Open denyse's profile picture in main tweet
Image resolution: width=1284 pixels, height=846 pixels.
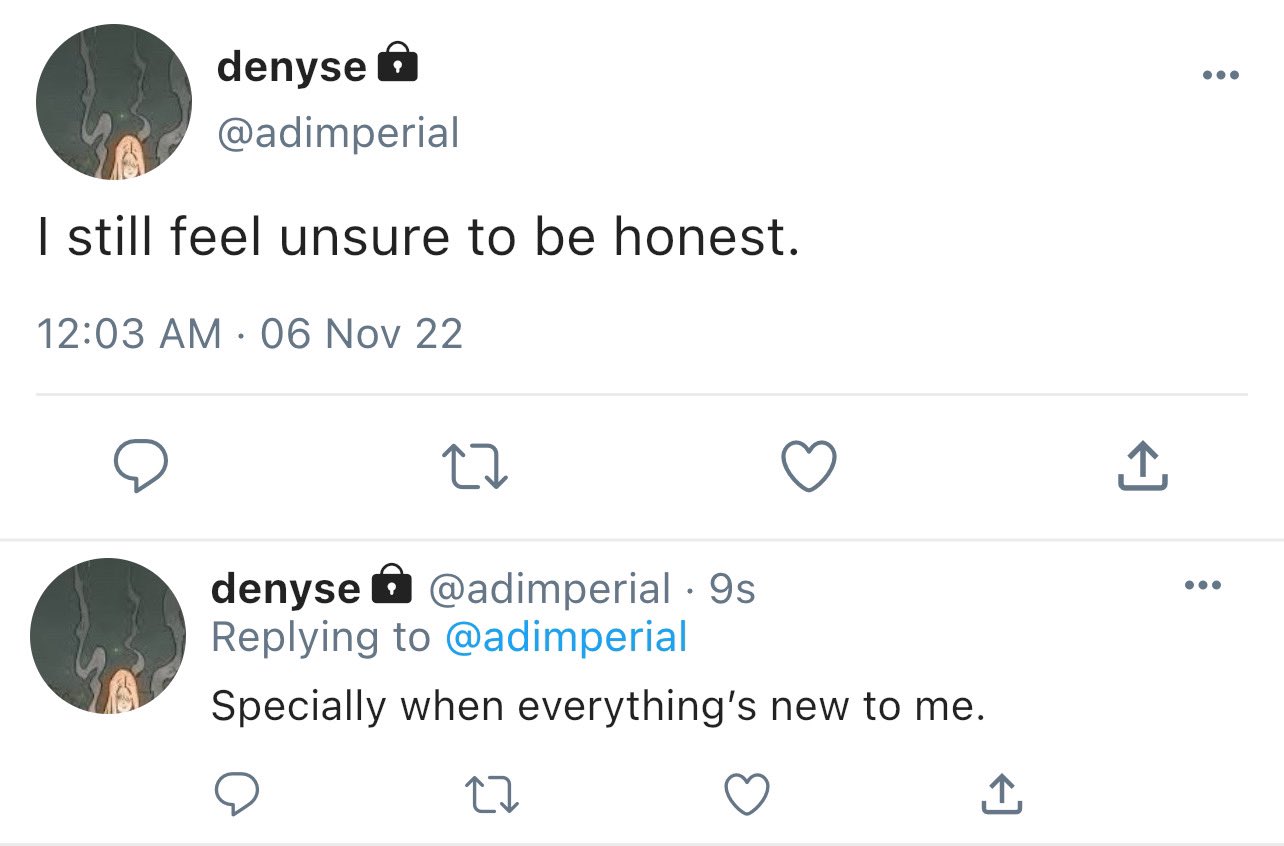[114, 102]
